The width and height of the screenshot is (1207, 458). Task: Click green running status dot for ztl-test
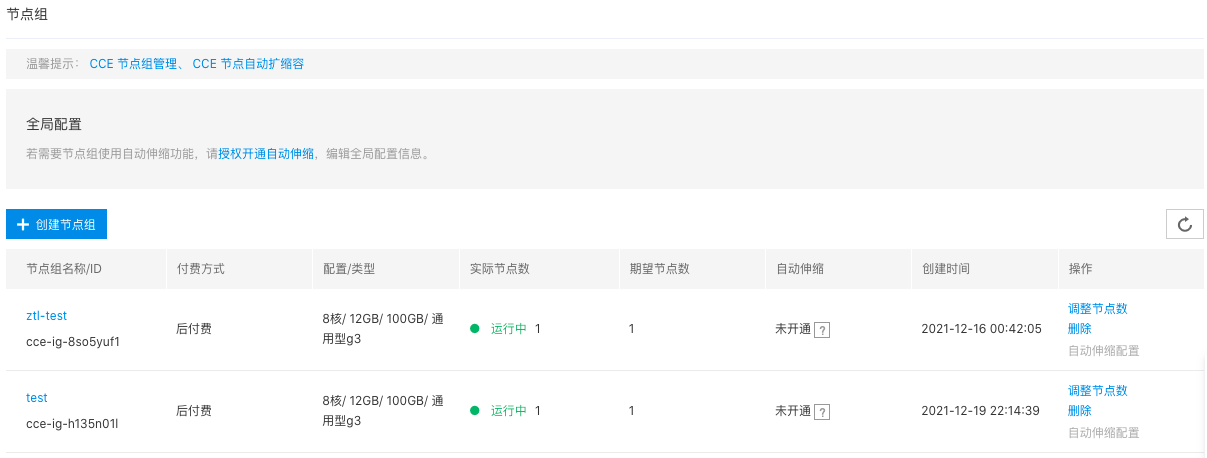475,329
